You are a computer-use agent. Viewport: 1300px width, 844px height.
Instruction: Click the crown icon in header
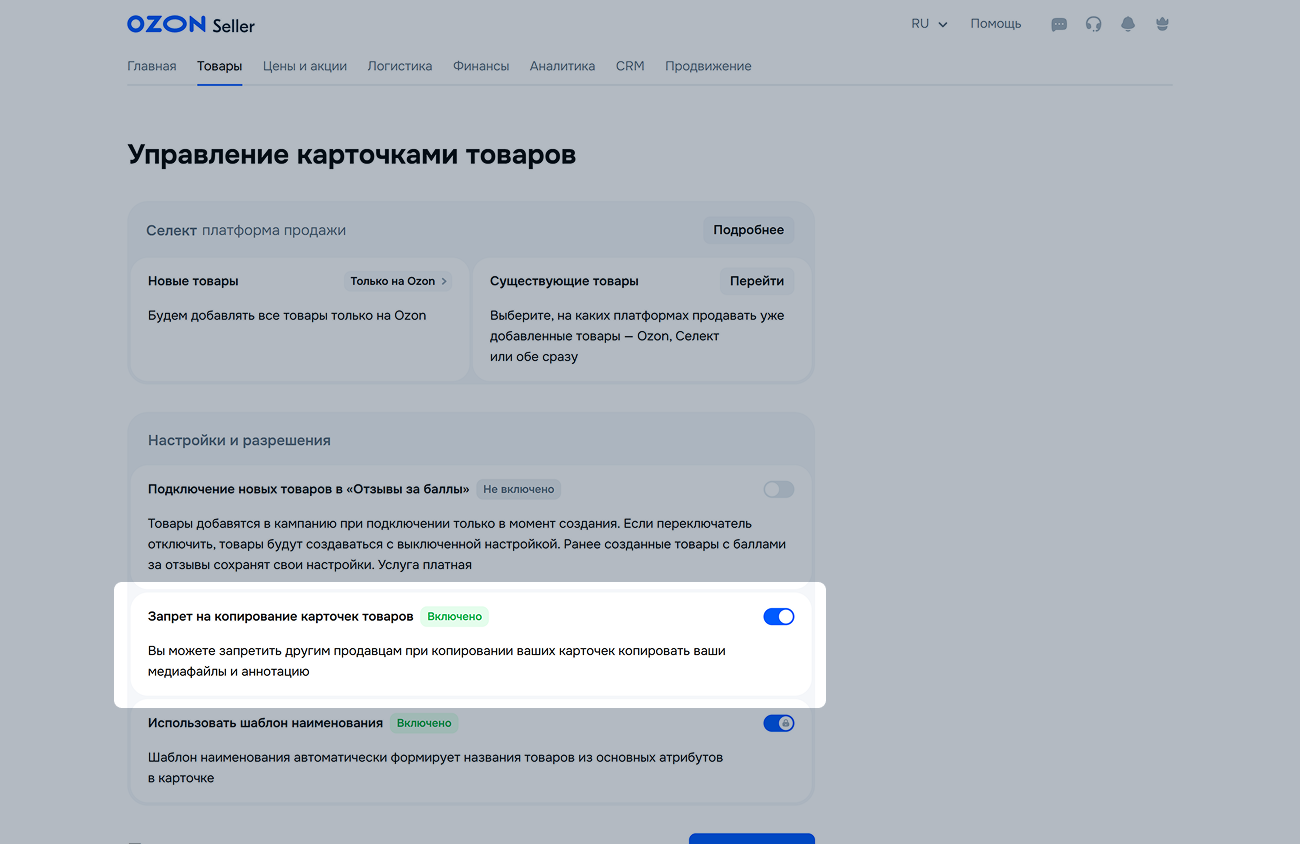pyautogui.click(x=1161, y=24)
